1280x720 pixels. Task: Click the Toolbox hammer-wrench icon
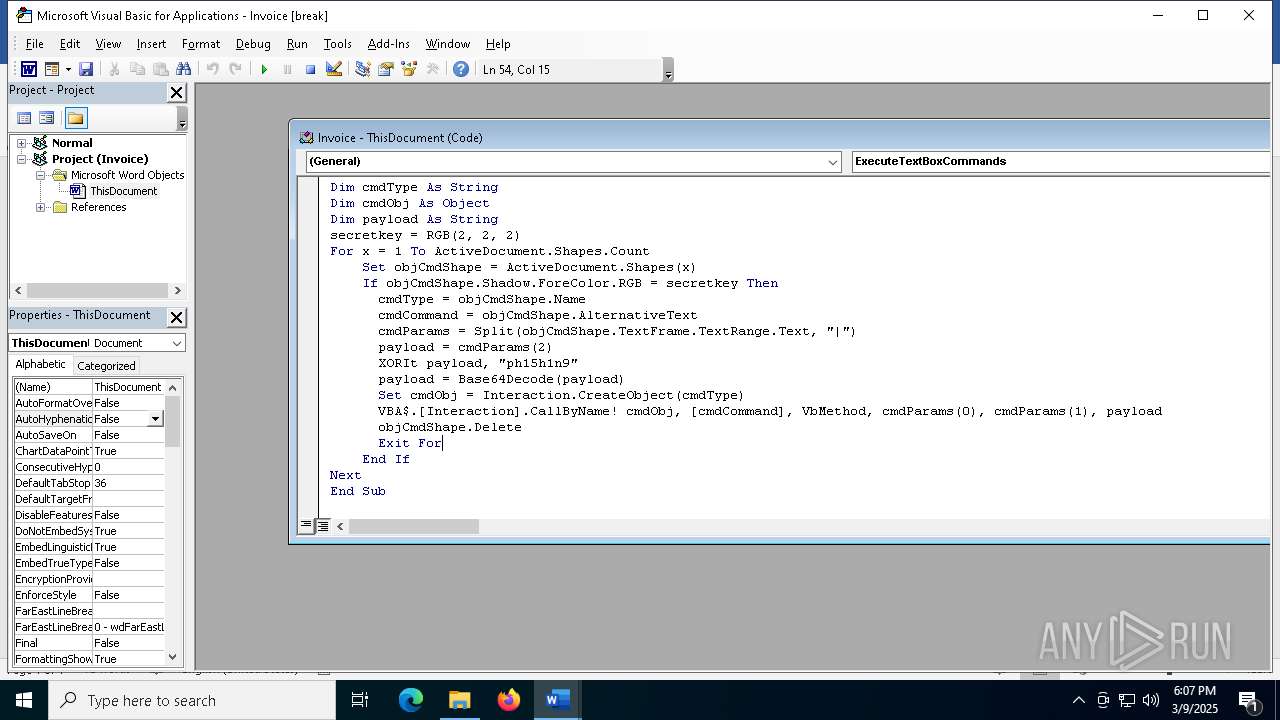pyautogui.click(x=432, y=69)
